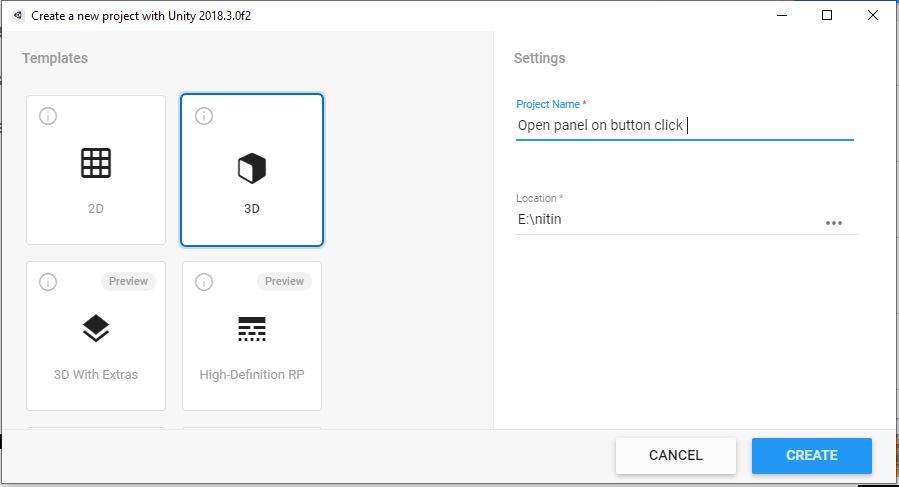Select the 3D With Extras card
Viewport: 899px width, 487px height.
[x=96, y=336]
